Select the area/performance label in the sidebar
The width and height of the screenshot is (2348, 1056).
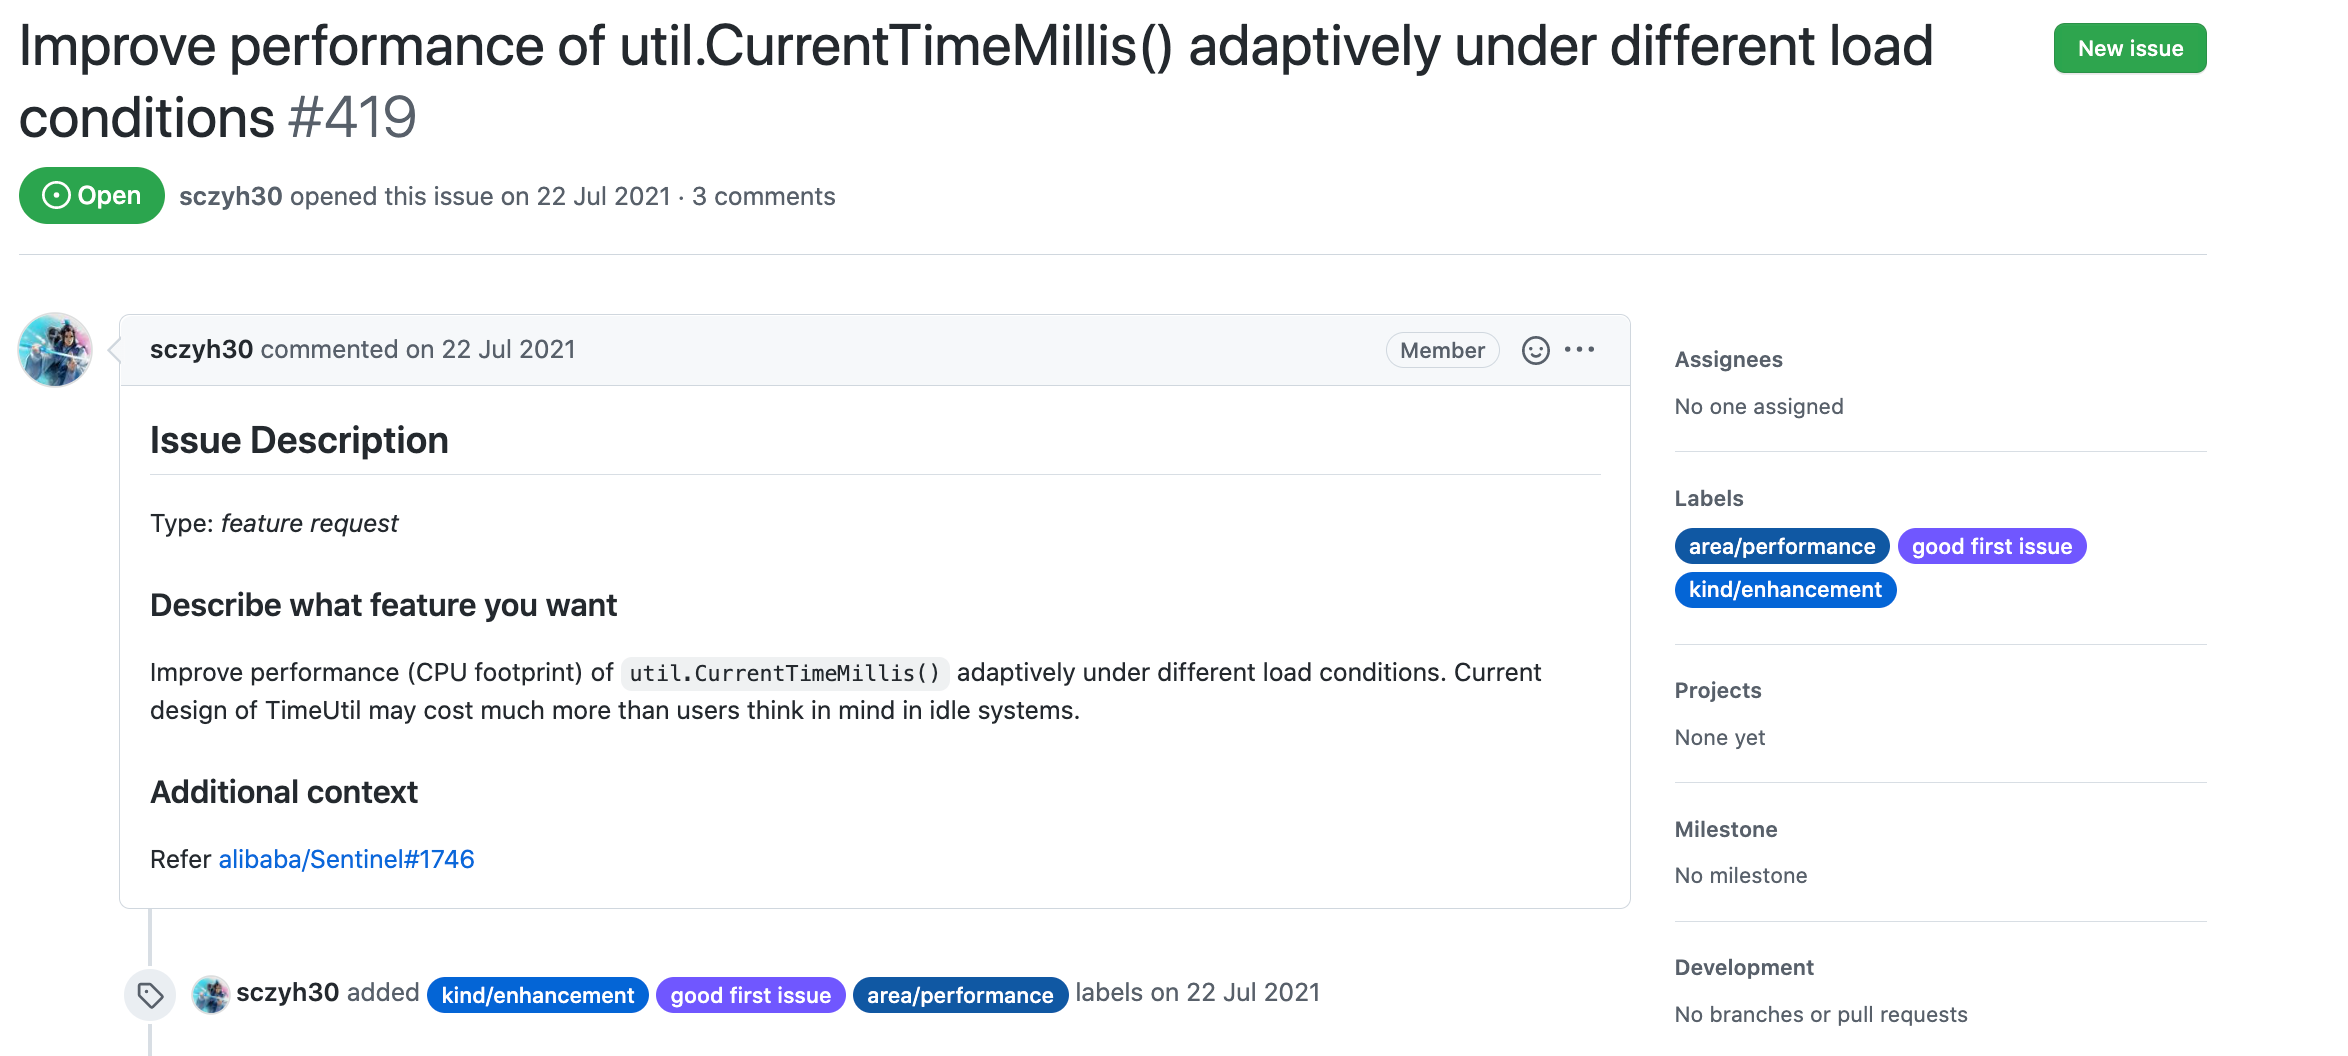click(x=1781, y=546)
